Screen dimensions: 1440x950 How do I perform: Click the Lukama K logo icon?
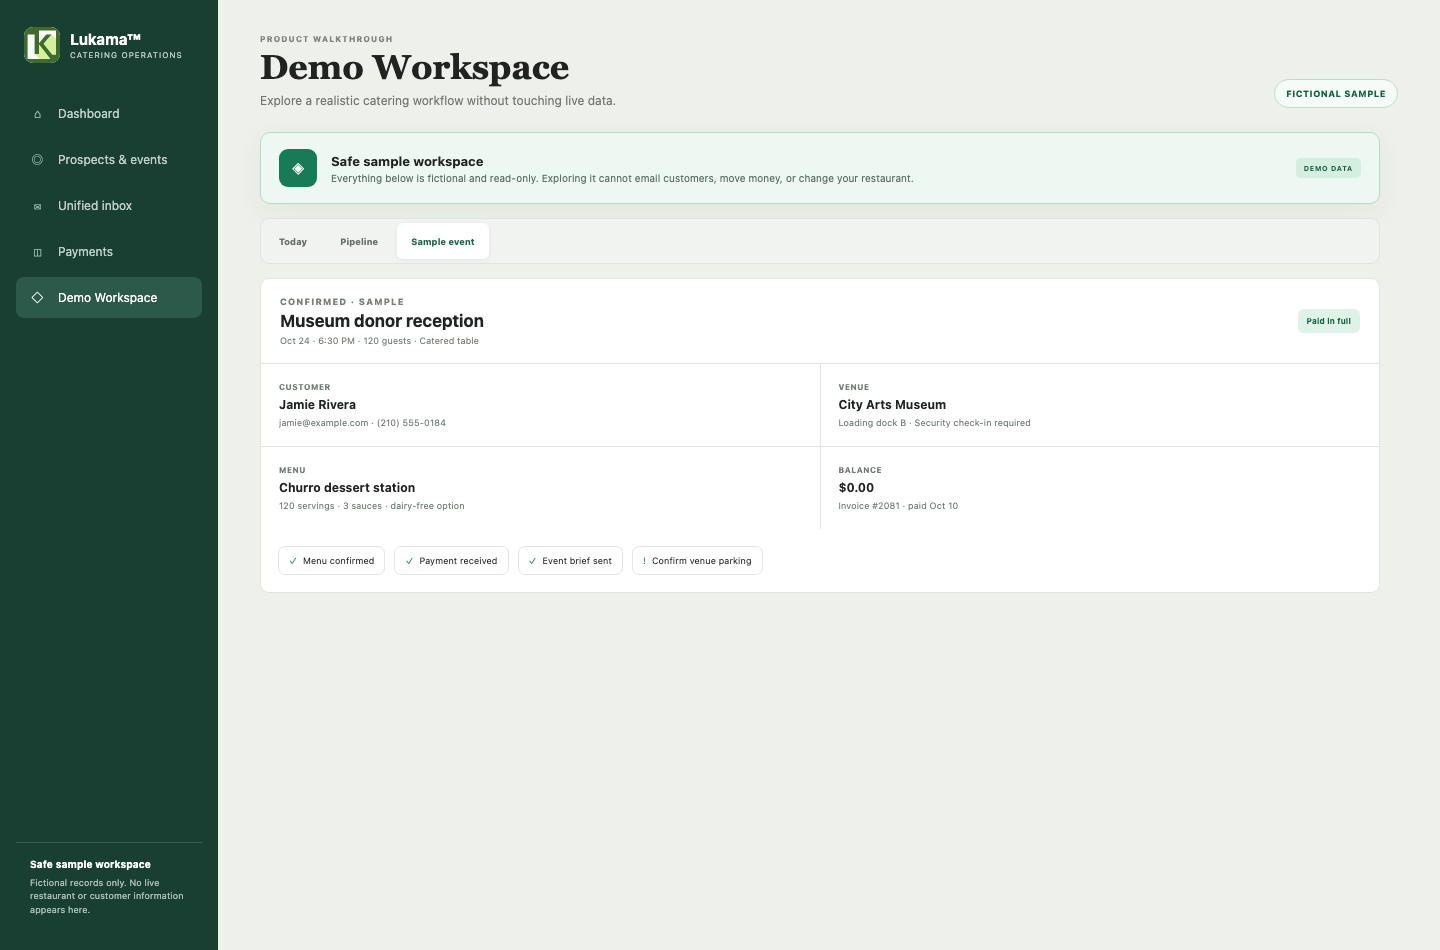pos(42,45)
